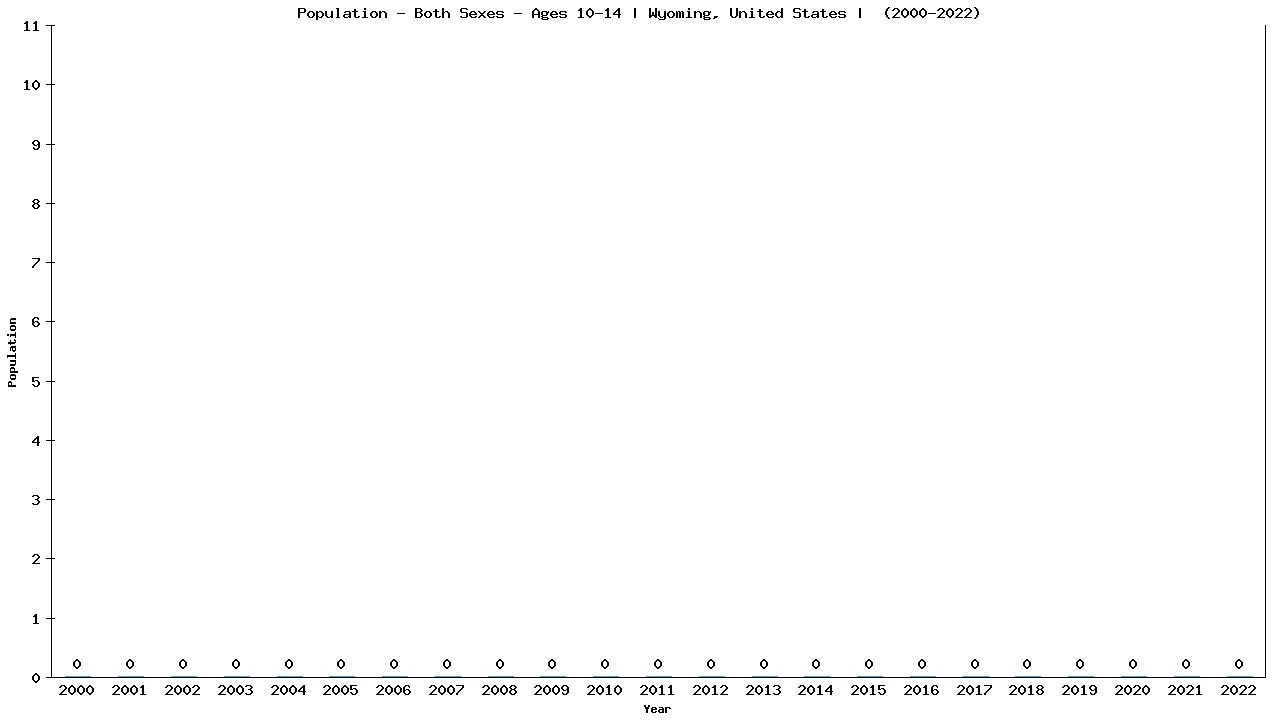Image resolution: width=1280 pixels, height=720 pixels.
Task: Click the data value 0 above 2000
Action: [x=77, y=664]
